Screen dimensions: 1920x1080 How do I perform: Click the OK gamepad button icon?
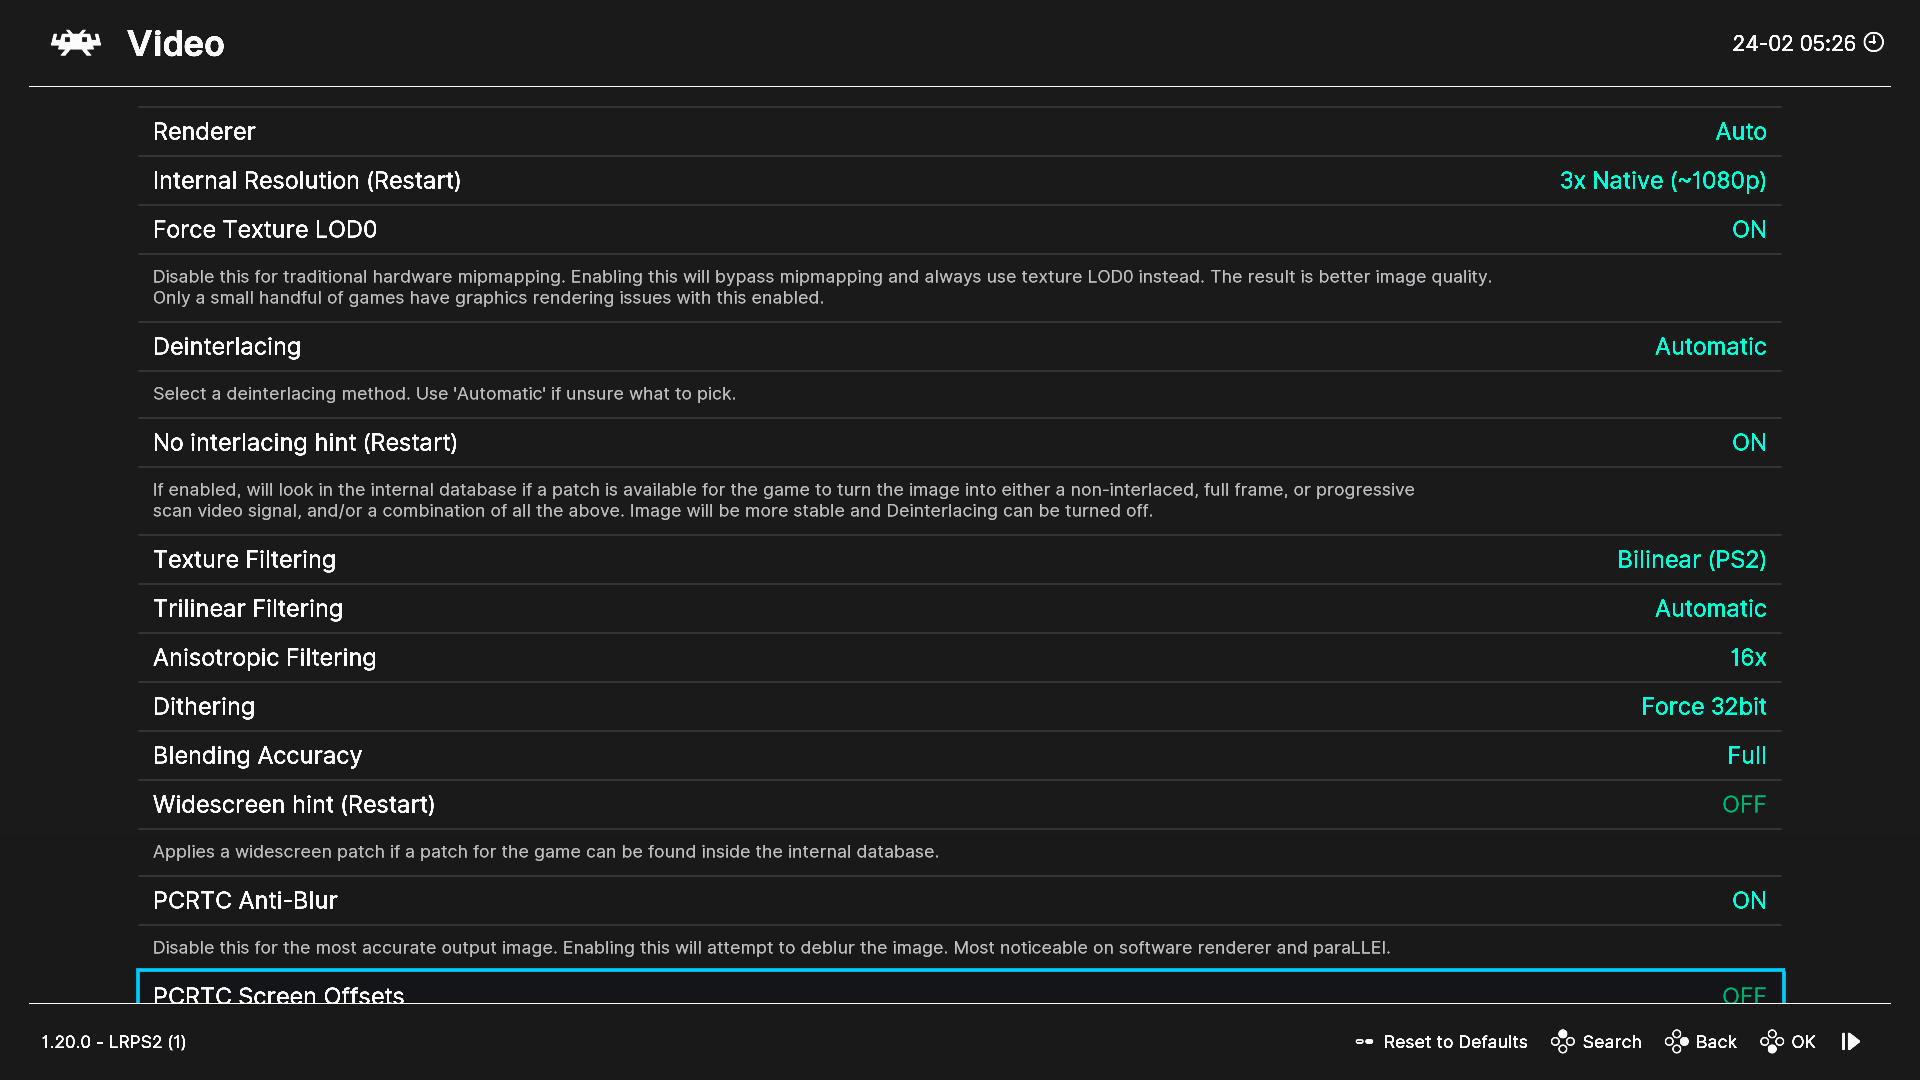[x=1772, y=1042]
